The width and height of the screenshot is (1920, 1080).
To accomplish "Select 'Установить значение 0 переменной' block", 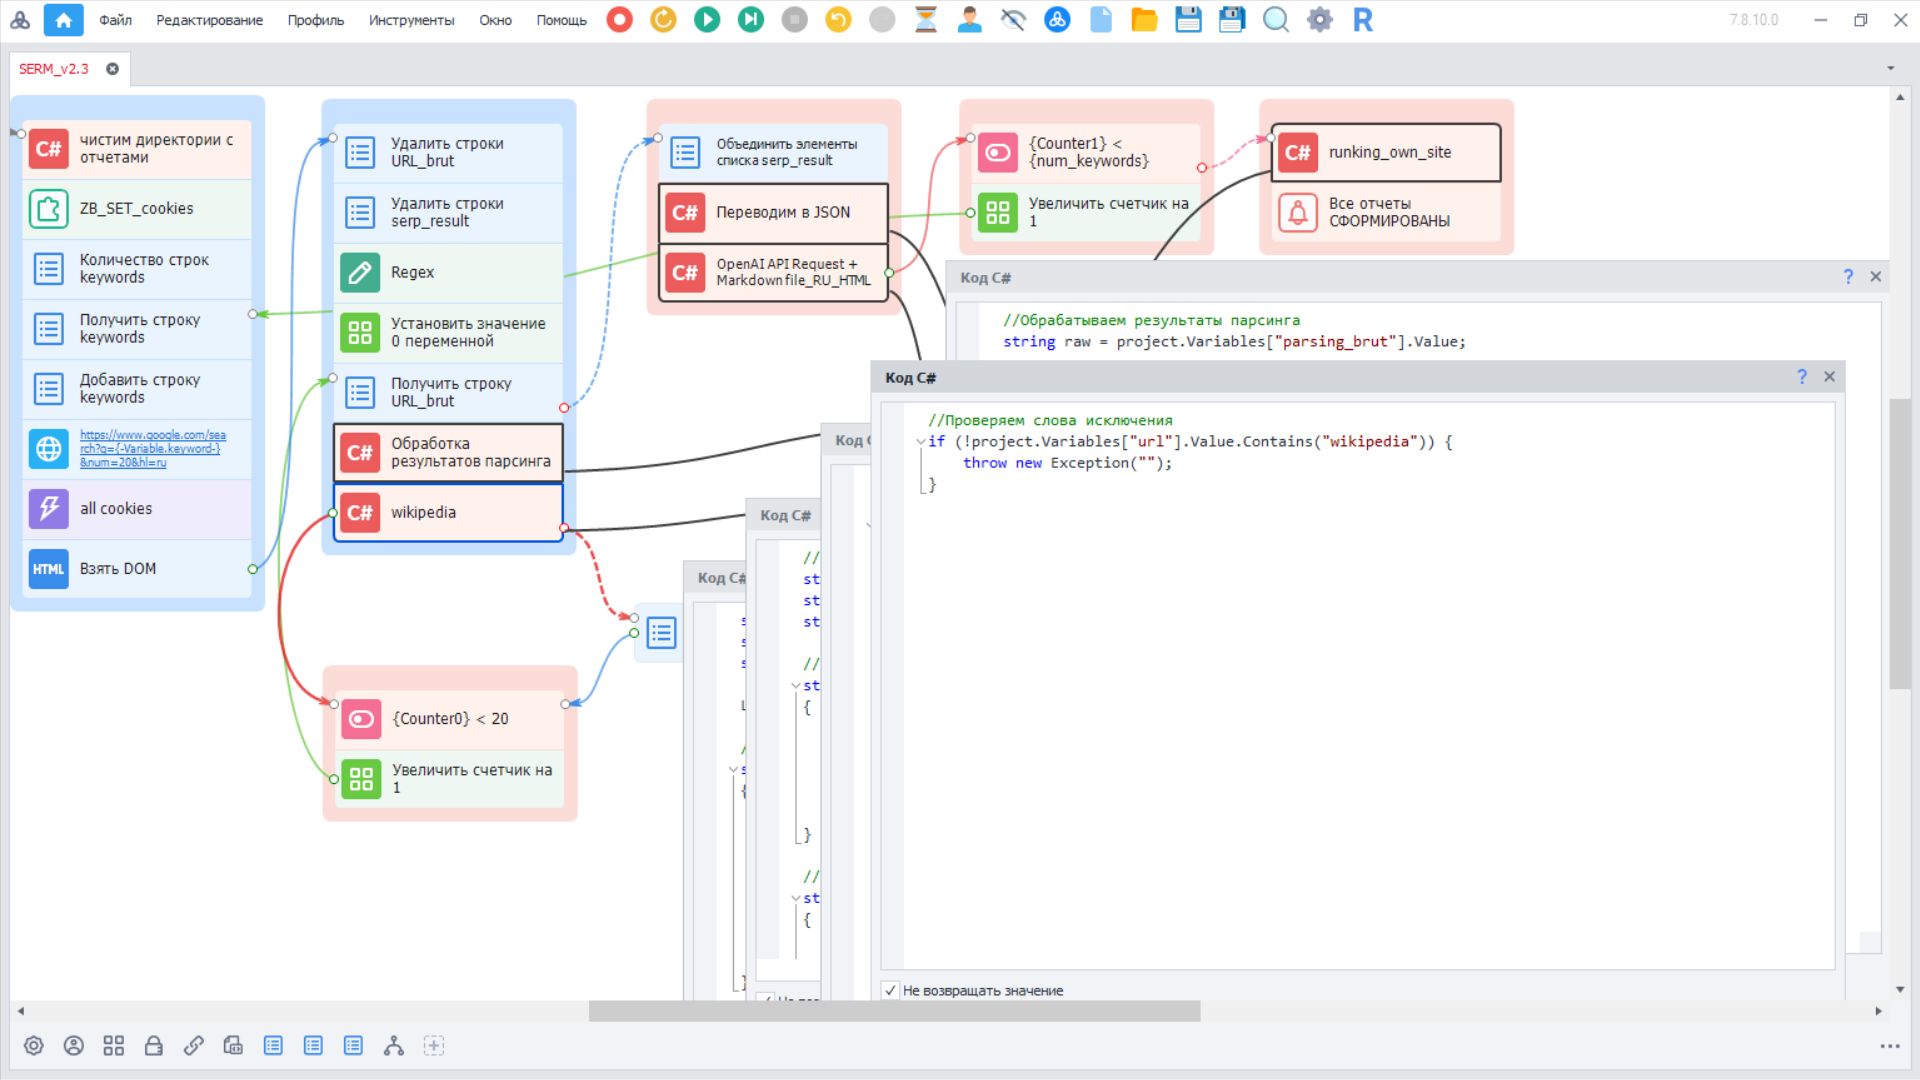I will tap(448, 332).
